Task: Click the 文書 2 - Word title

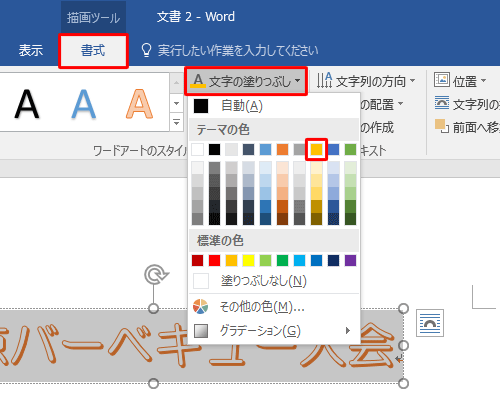Action: click(196, 17)
